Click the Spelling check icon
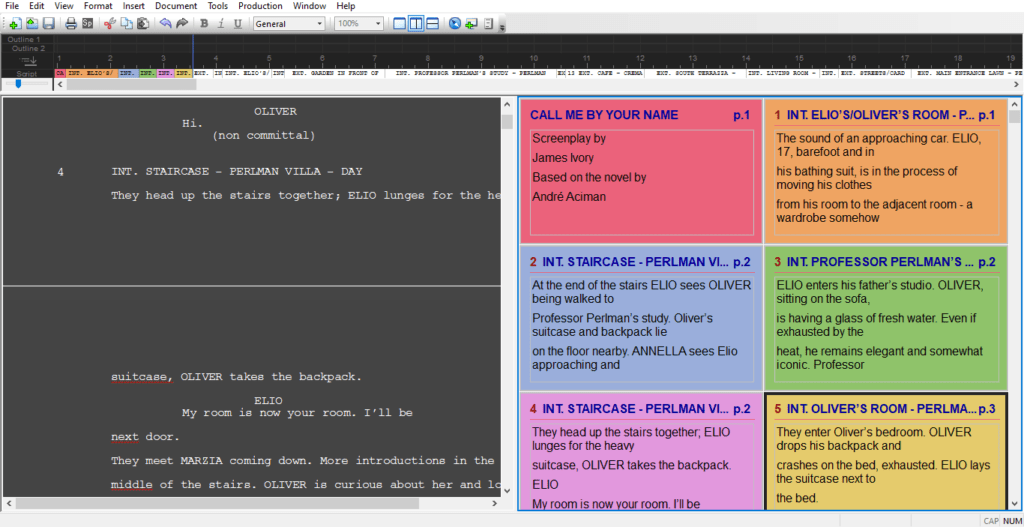1024x527 pixels. (x=87, y=23)
